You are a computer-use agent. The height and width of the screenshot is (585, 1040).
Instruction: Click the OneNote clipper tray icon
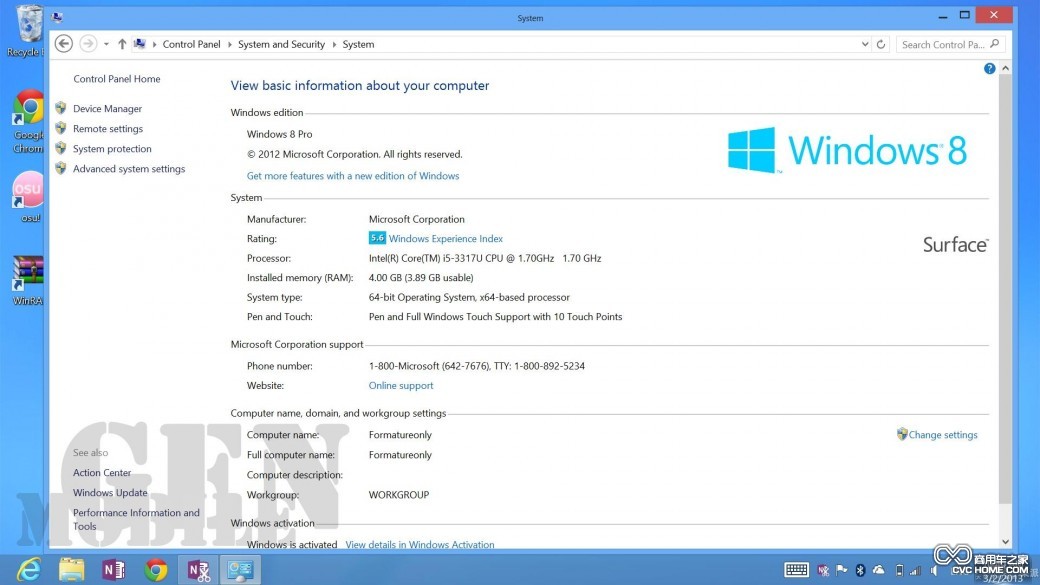click(823, 570)
